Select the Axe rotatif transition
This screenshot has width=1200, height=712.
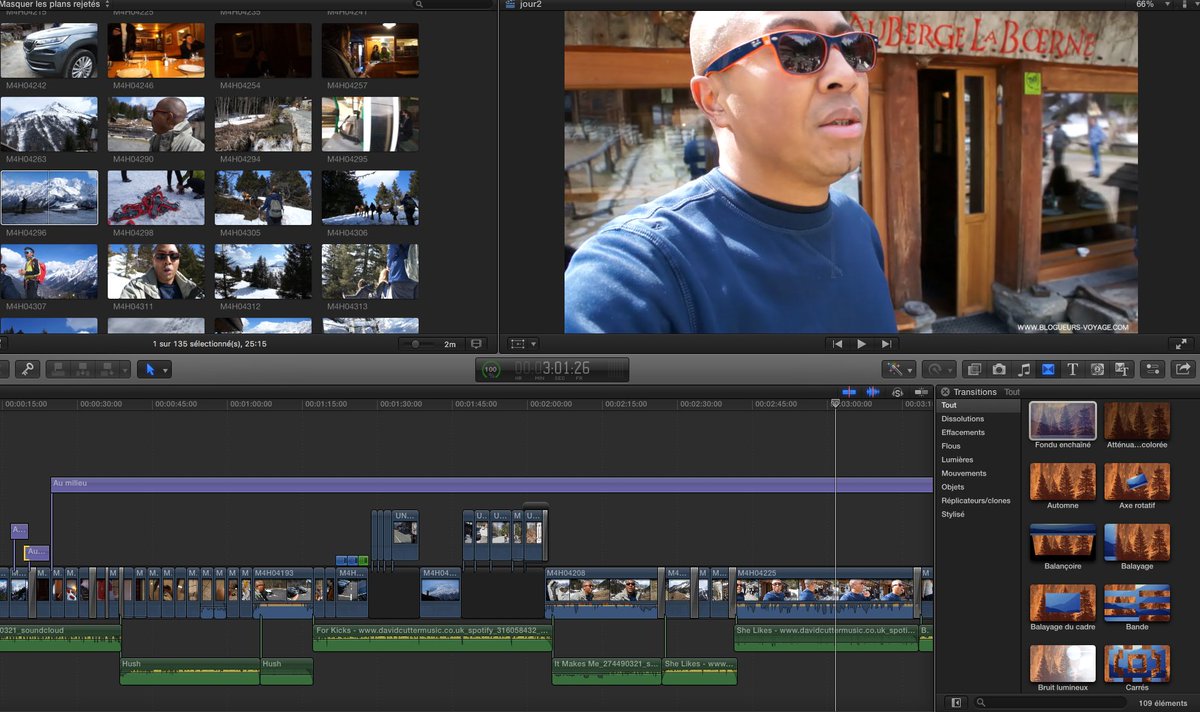pos(1137,482)
